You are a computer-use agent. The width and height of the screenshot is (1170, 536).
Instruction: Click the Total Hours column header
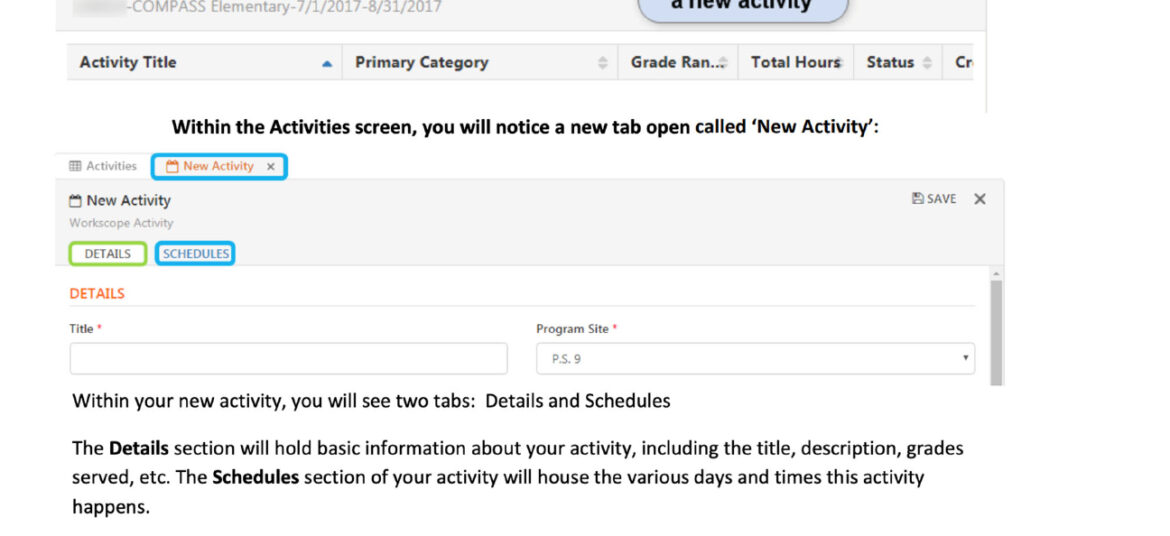click(794, 62)
